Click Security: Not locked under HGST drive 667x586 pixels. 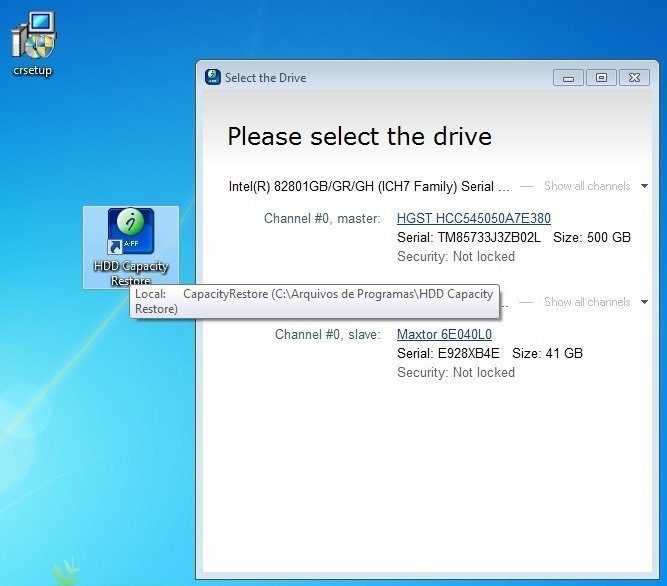[x=456, y=256]
